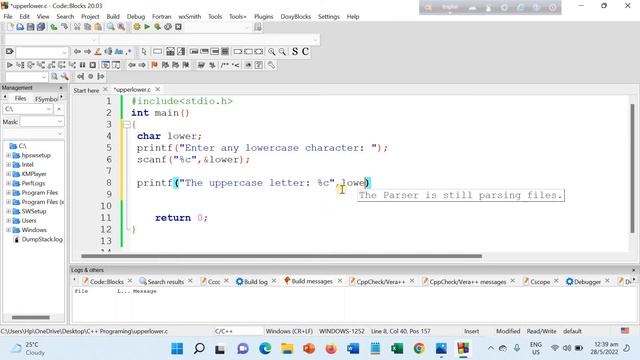Click the Zoom out magnifier icon
Screen dimensions: 640x360
(282, 52)
